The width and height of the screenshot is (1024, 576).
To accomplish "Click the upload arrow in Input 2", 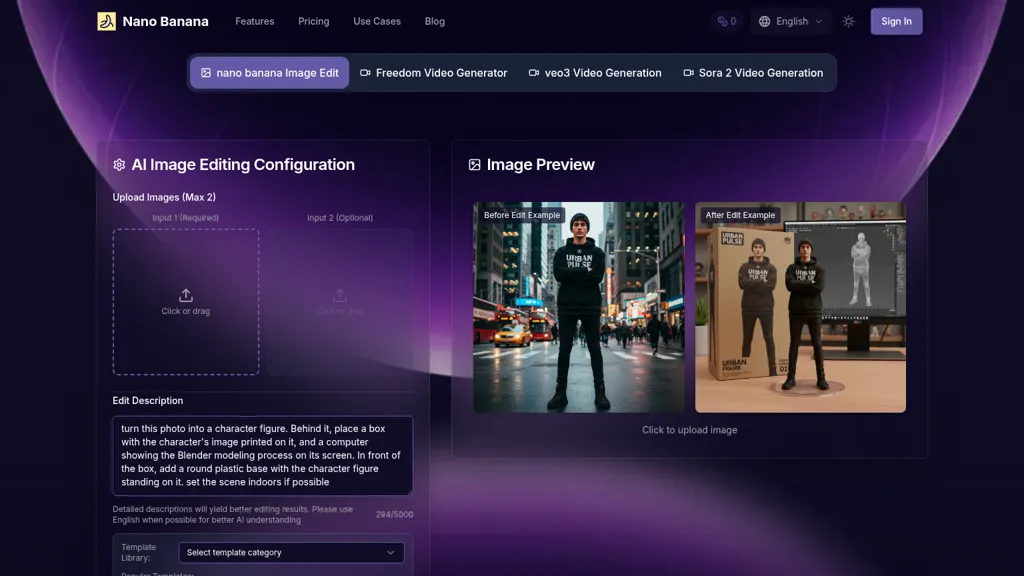I will [340, 295].
